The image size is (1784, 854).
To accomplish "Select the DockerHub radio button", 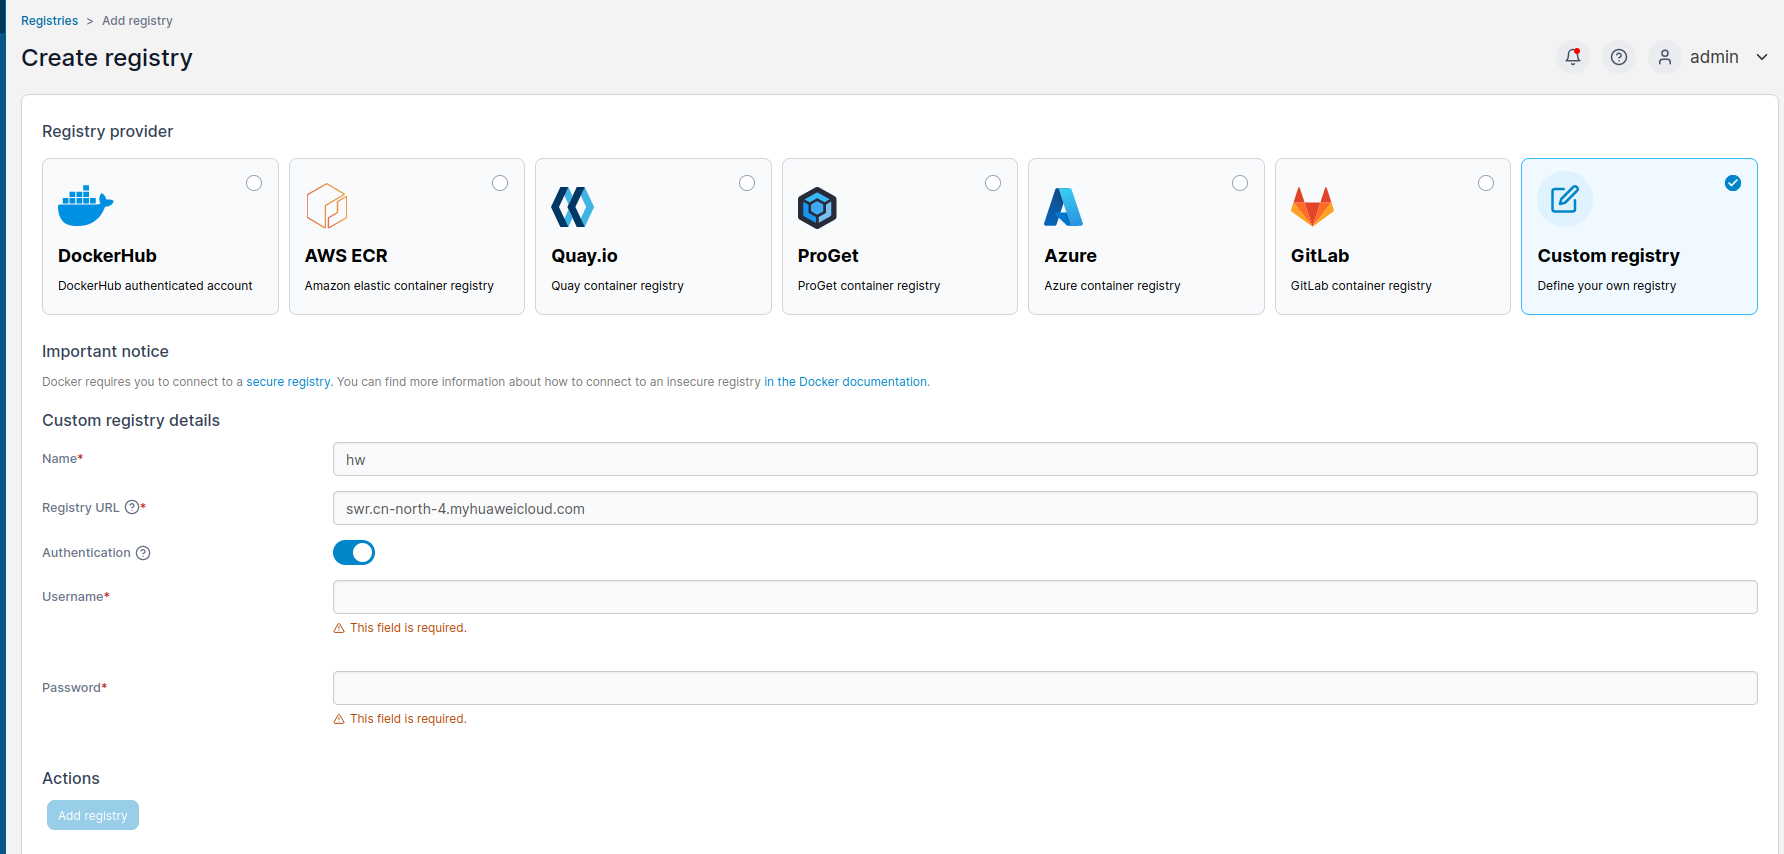I will [254, 183].
